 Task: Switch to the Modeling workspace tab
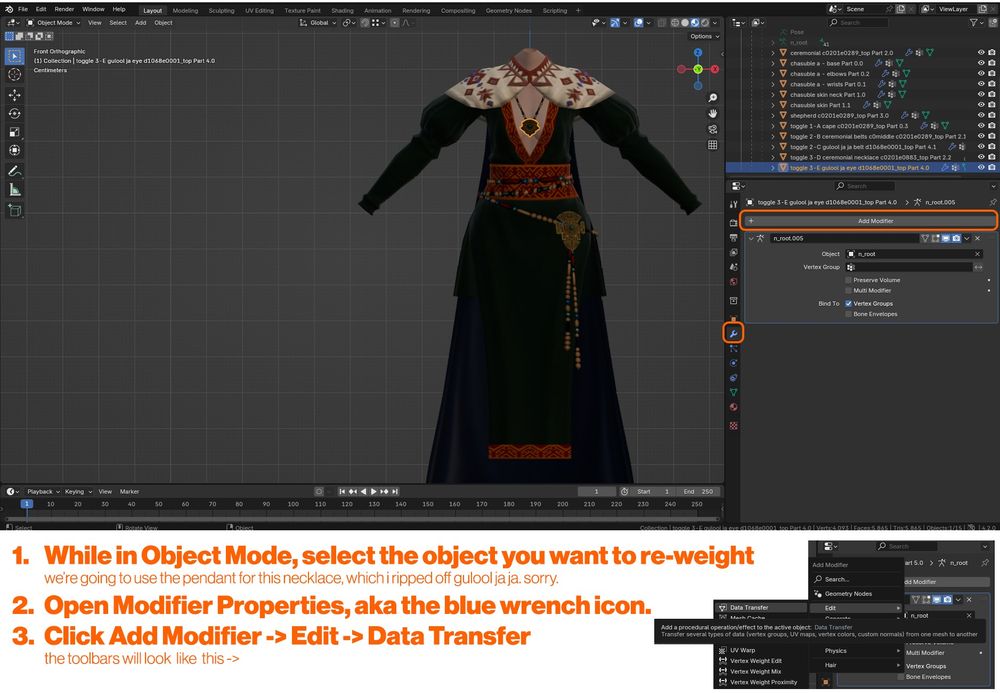[186, 10]
